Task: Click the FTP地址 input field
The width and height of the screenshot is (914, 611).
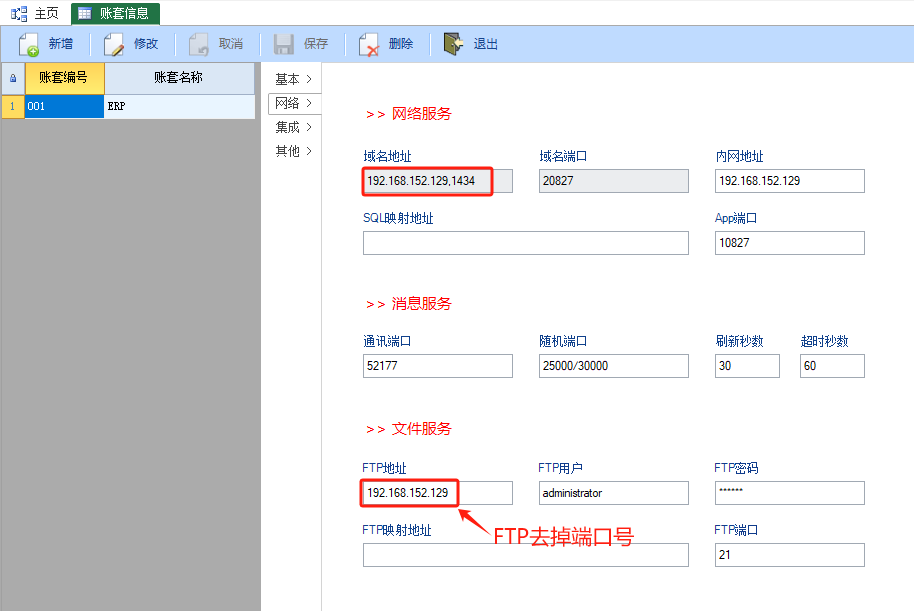Action: [437, 493]
